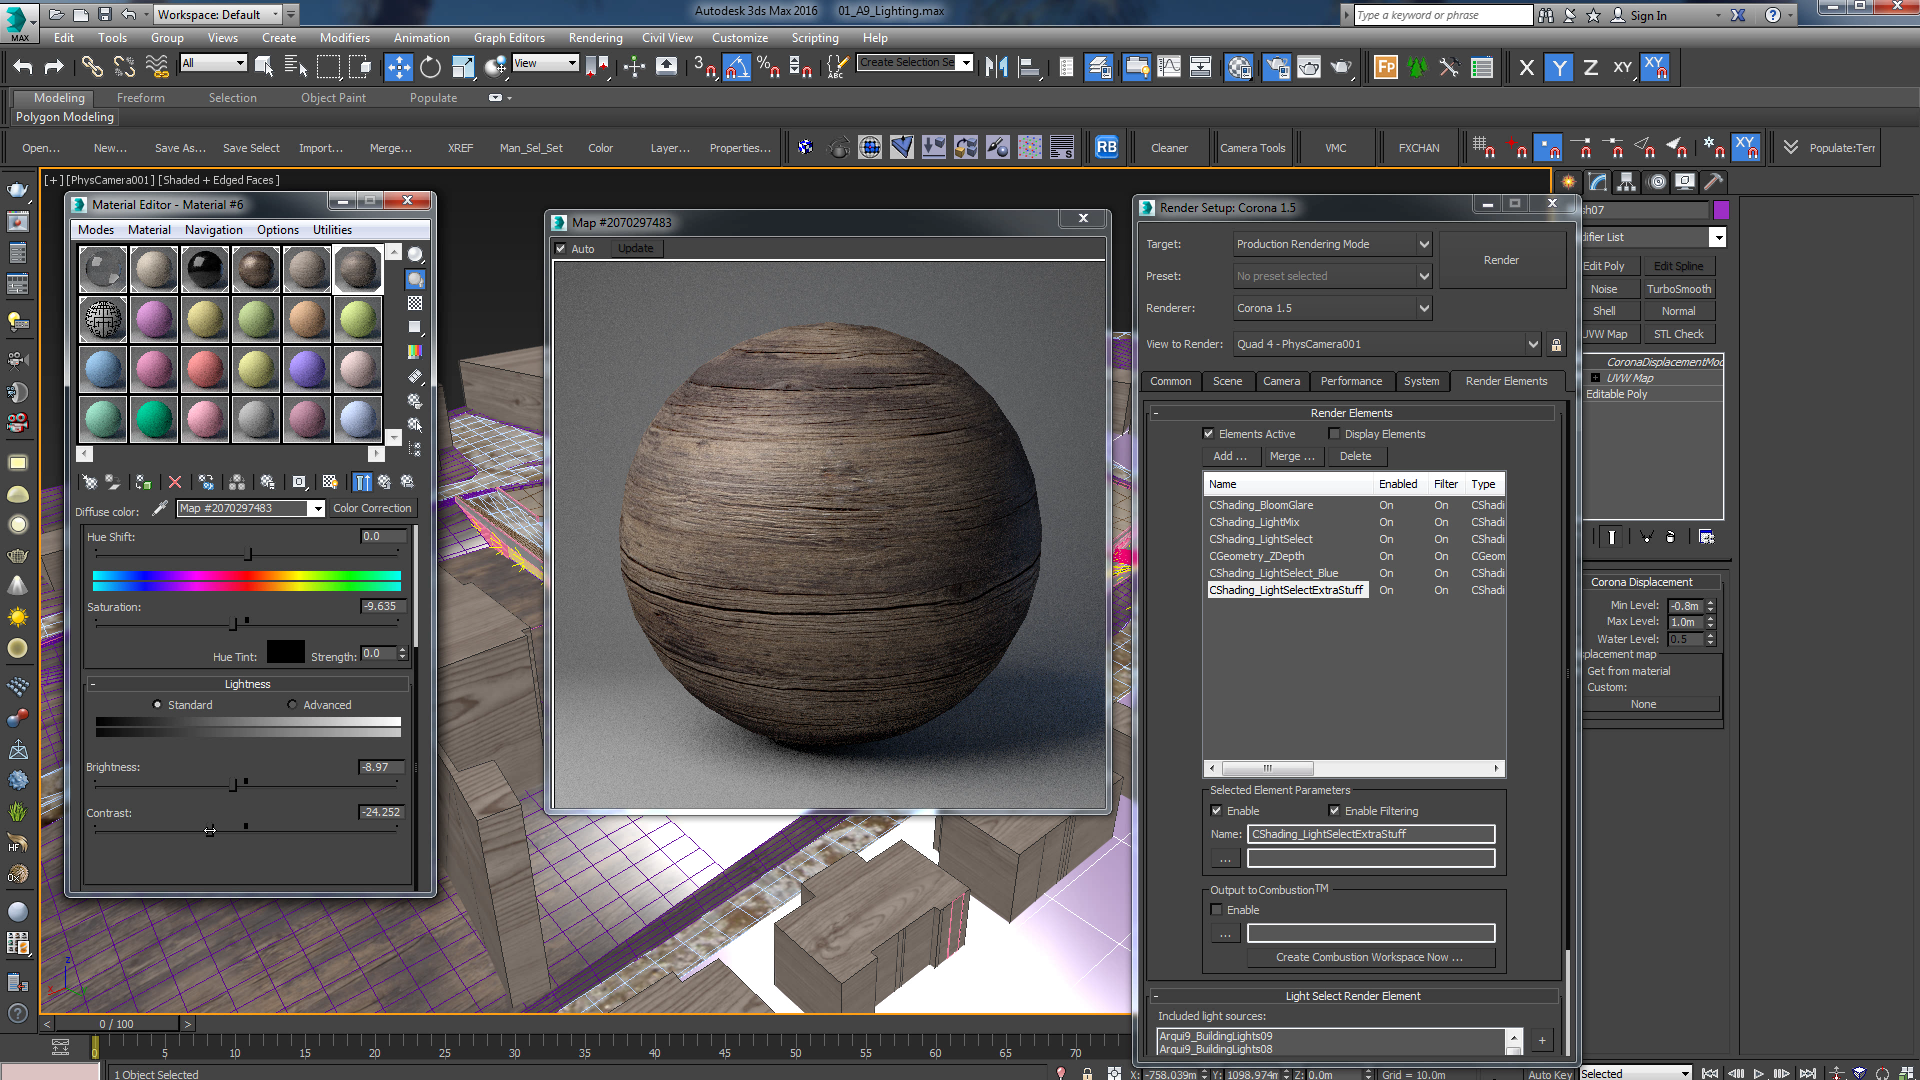
Task: Open Navigation menu in Material Editor
Action: pyautogui.click(x=214, y=230)
